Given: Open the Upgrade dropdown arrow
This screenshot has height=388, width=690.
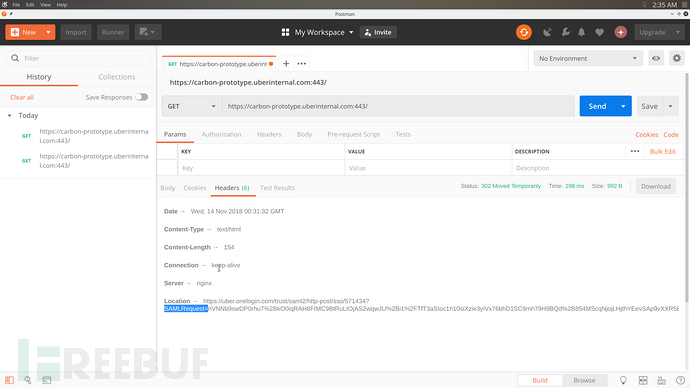Looking at the screenshot, I should coord(678,32).
